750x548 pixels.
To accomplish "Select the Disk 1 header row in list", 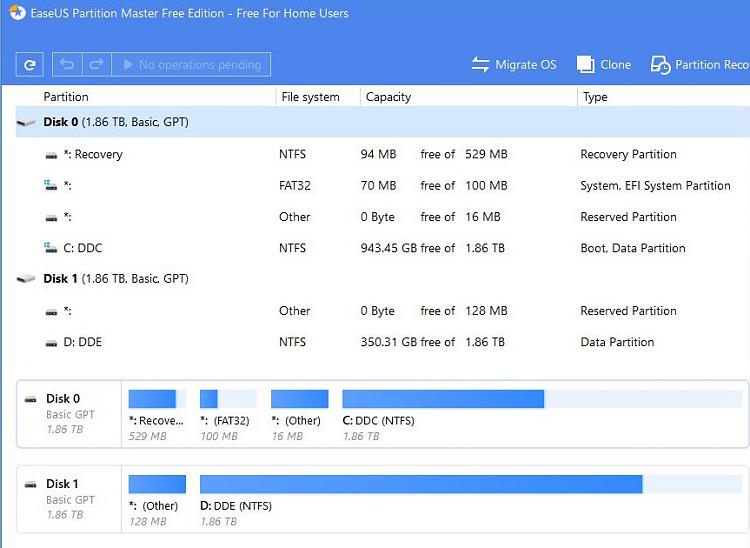I will (x=383, y=278).
